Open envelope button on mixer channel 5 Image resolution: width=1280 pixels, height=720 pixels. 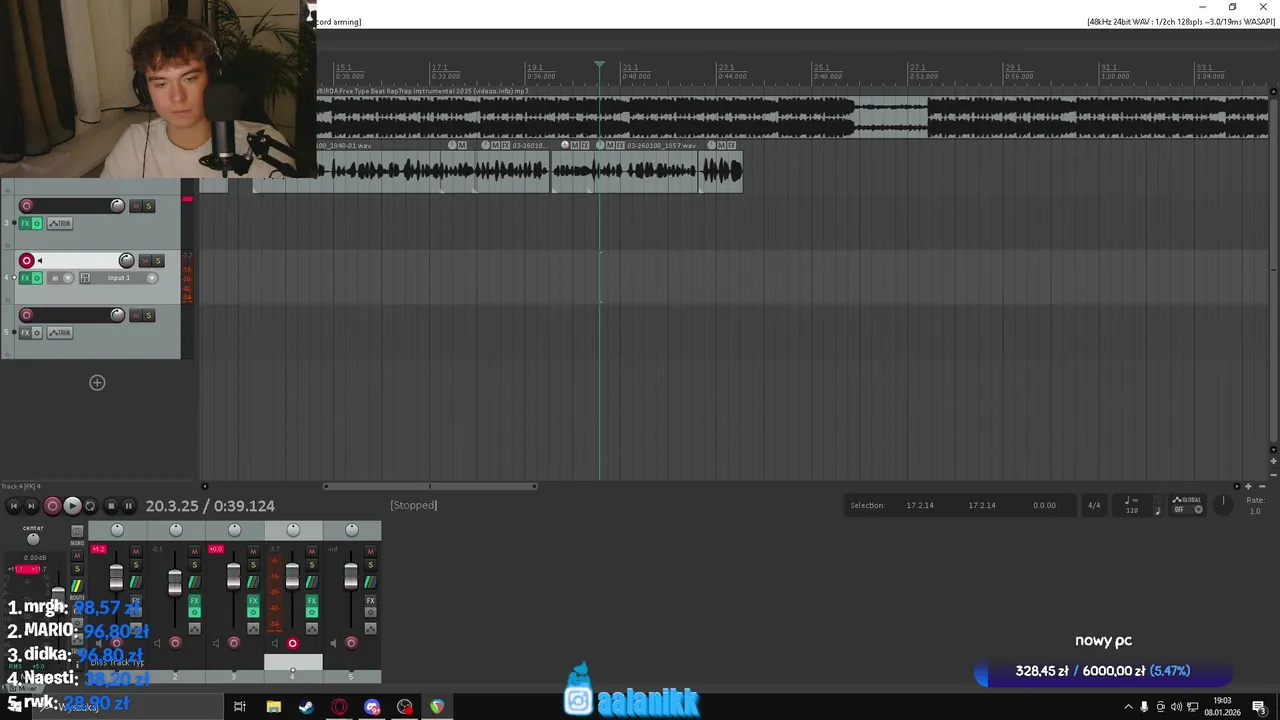[x=370, y=628]
